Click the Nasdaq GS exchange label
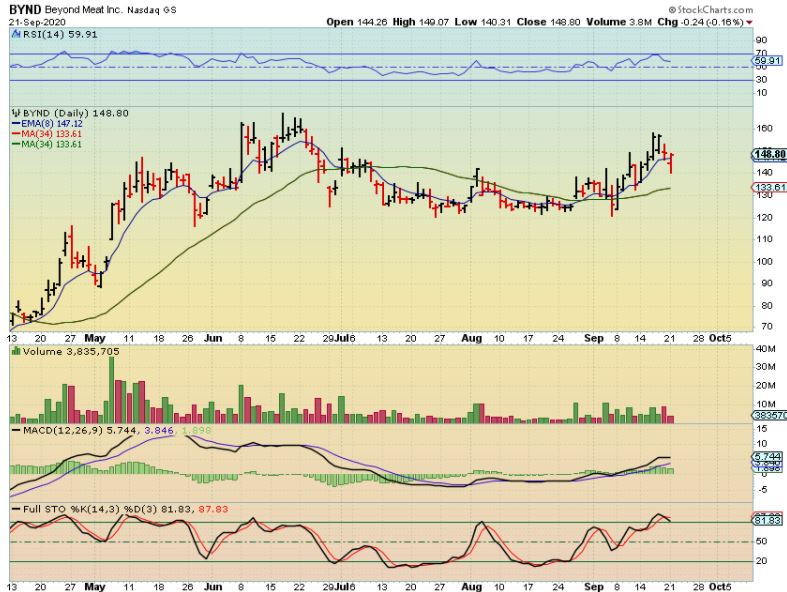Viewport: 787px width, 592px height. 152,10
